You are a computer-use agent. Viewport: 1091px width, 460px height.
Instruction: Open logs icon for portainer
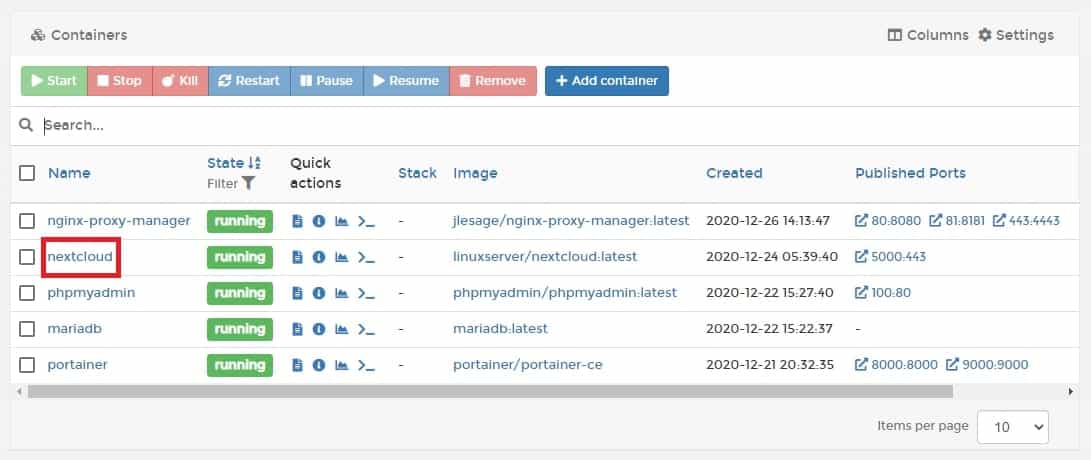click(297, 365)
